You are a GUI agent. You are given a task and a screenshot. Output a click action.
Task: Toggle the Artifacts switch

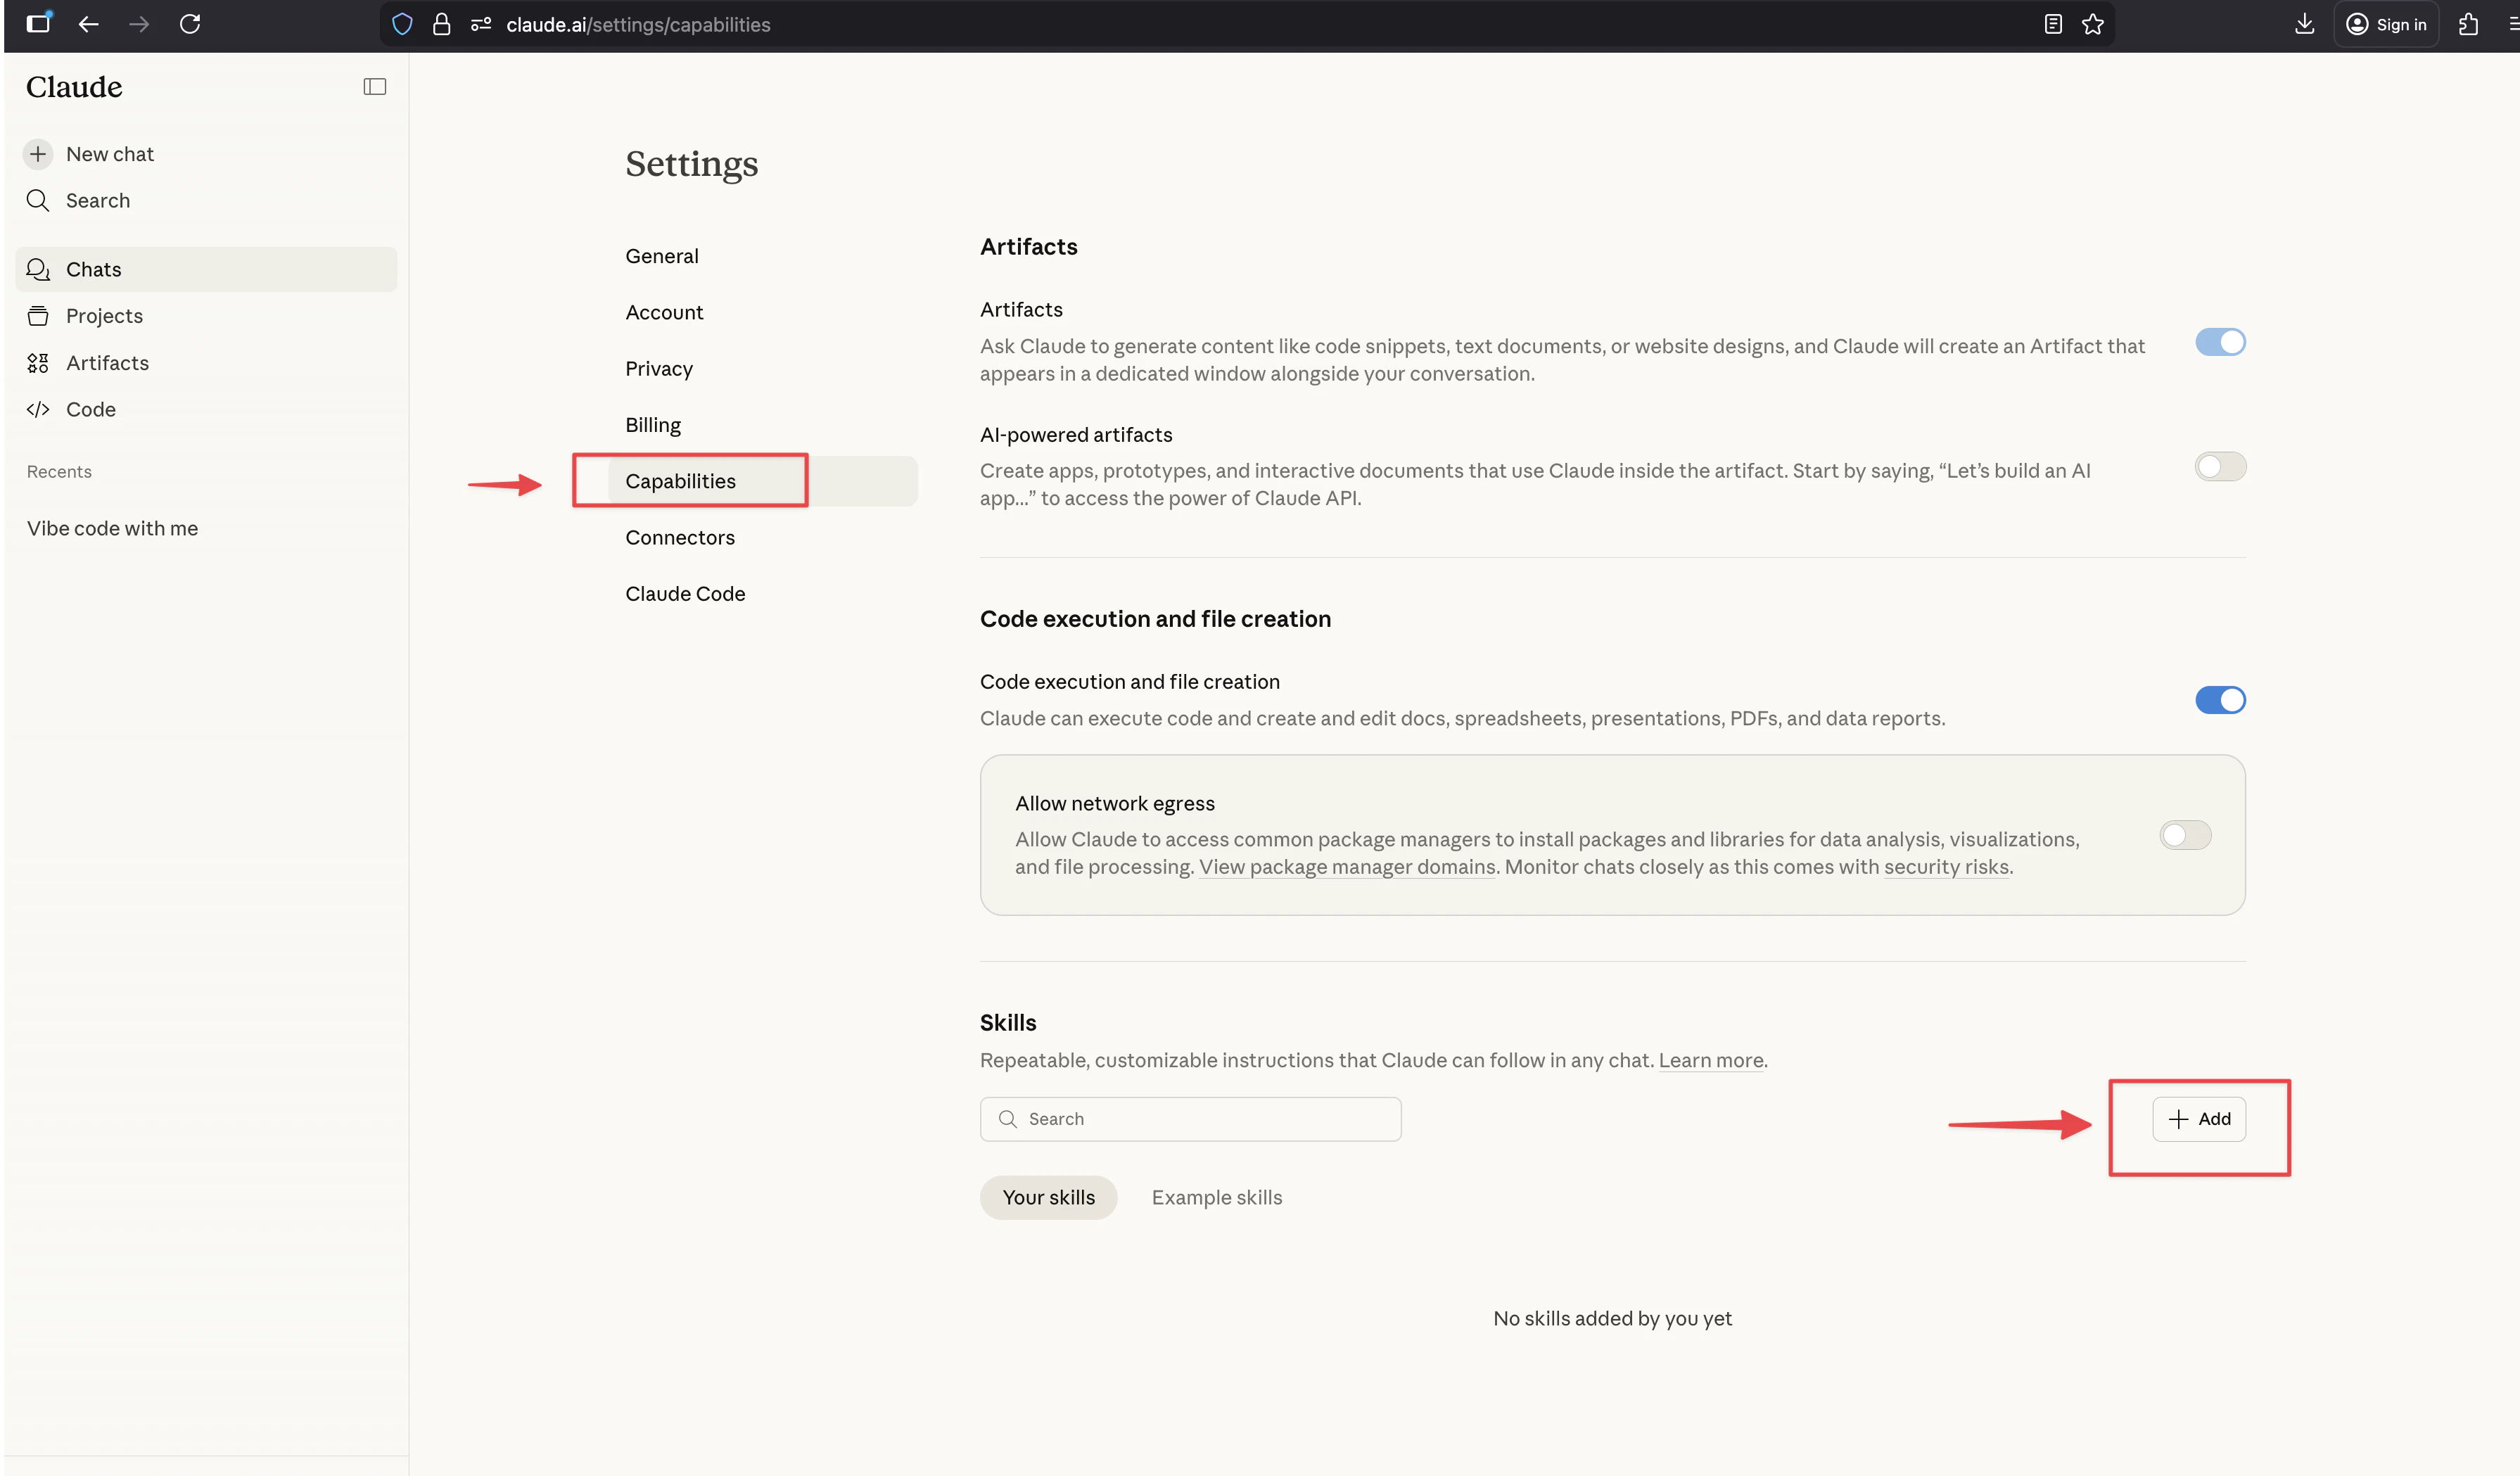[x=2220, y=342]
